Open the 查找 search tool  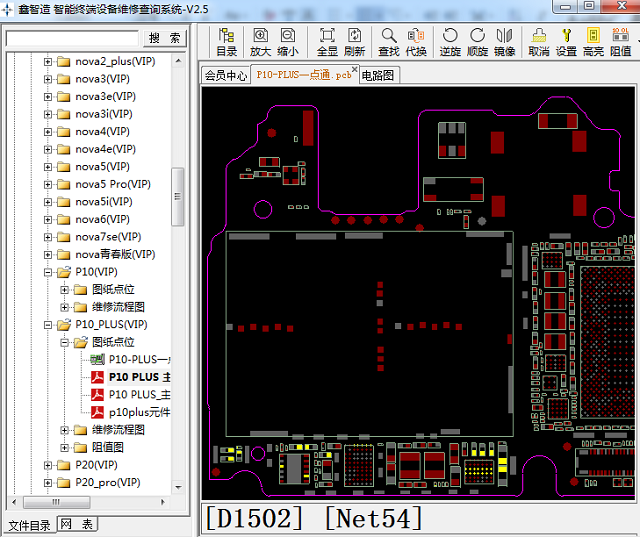389,42
